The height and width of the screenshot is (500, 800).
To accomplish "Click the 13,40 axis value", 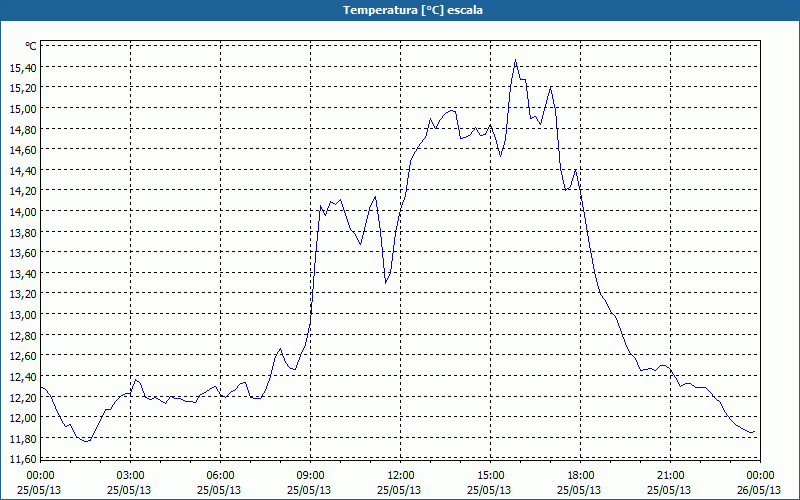I will pyautogui.click(x=22, y=273).
